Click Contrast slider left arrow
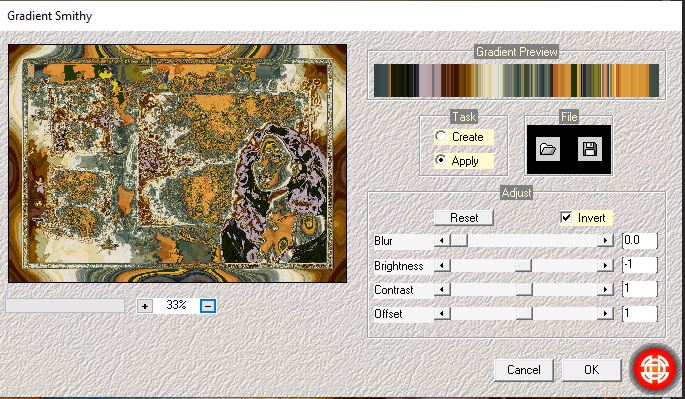 (x=442, y=289)
